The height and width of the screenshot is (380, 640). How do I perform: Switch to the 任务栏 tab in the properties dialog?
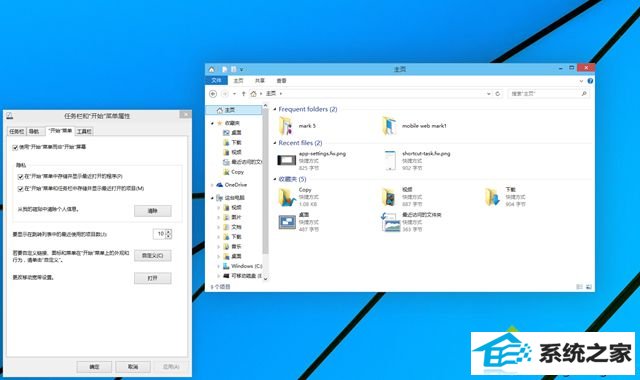(x=17, y=131)
